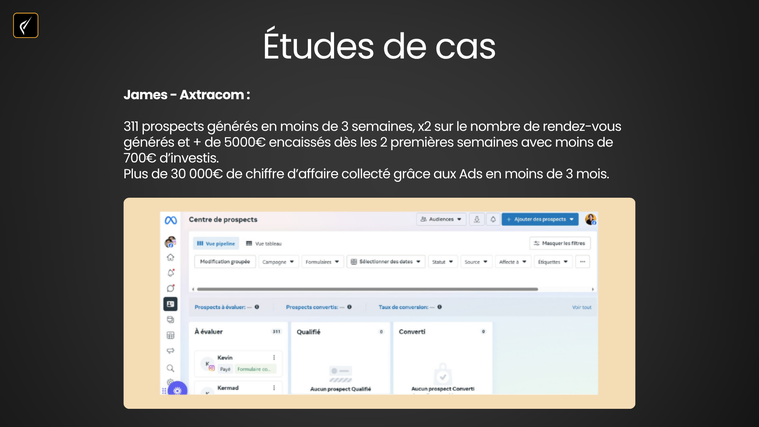Switch to the Vue tableau tab
The width and height of the screenshot is (759, 427).
(264, 244)
